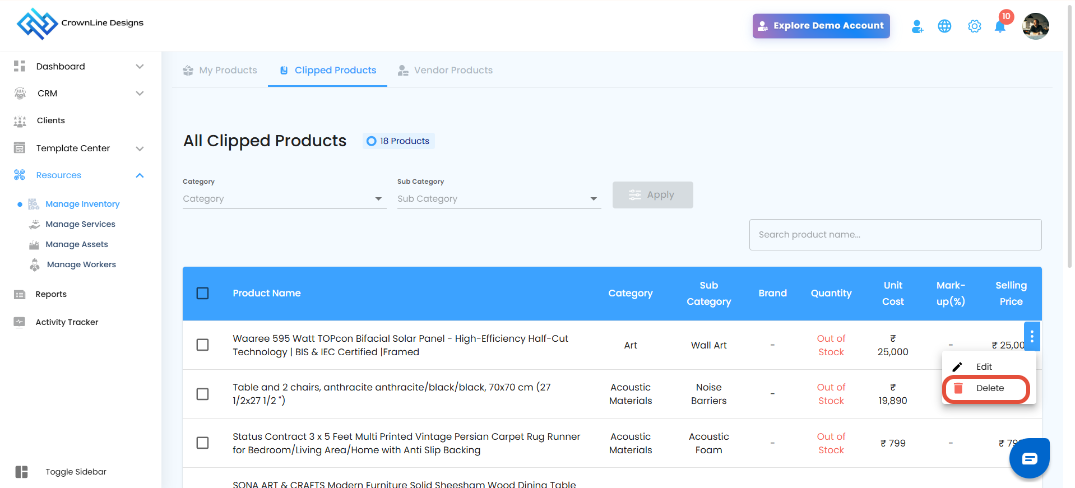Select the Waaree Solar Panel row checkbox
The width and height of the screenshot is (1075, 488).
(x=203, y=345)
